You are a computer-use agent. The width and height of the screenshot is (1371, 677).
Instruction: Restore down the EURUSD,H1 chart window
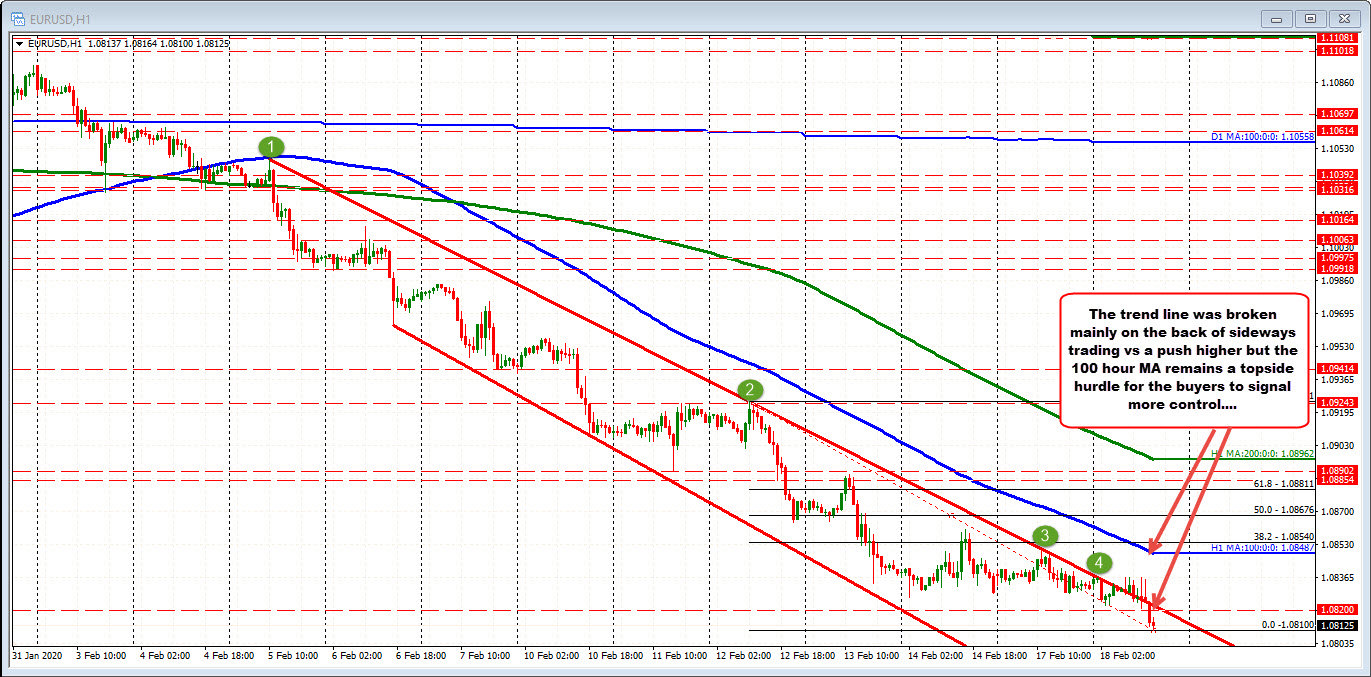(1311, 17)
